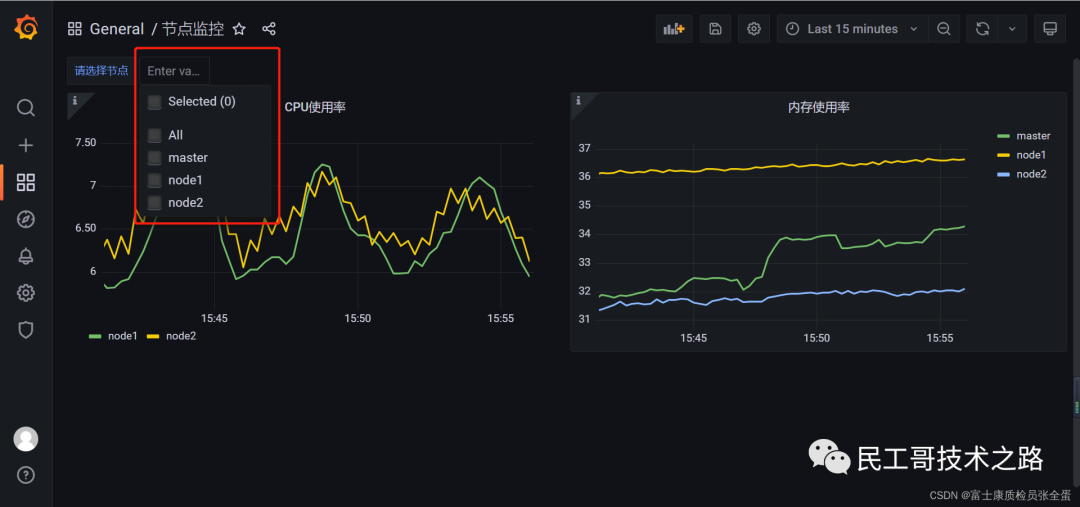1080x507 pixels.
Task: Open the Explore compass icon
Action: tap(25, 219)
